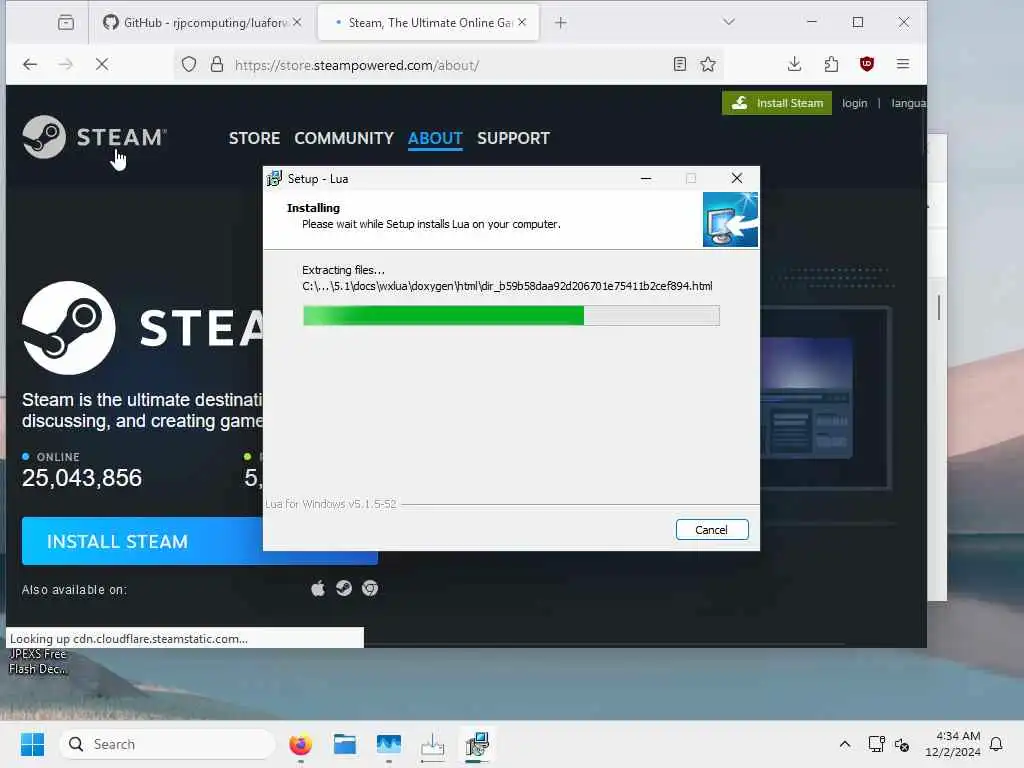Viewport: 1024px width, 768px height.
Task: Open the Firefox downloads panel
Action: (794, 64)
